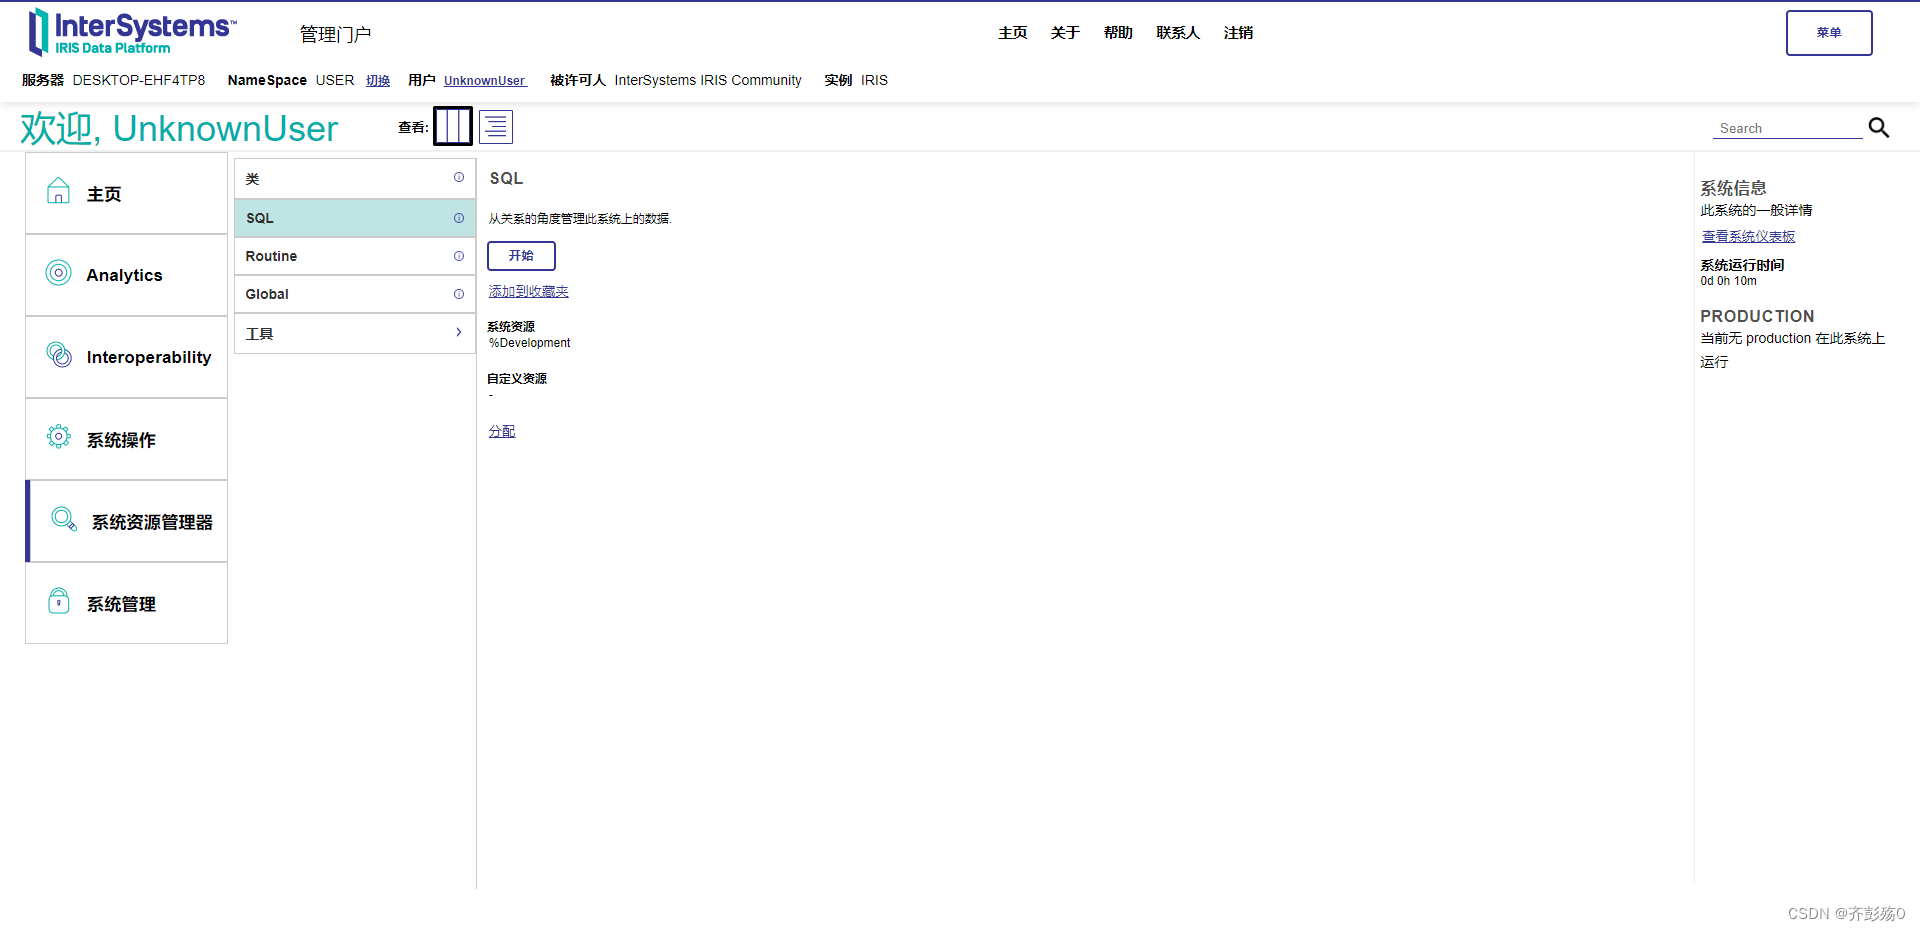Click 注销 to log out
Viewport: 1920px width, 931px height.
point(1237,32)
